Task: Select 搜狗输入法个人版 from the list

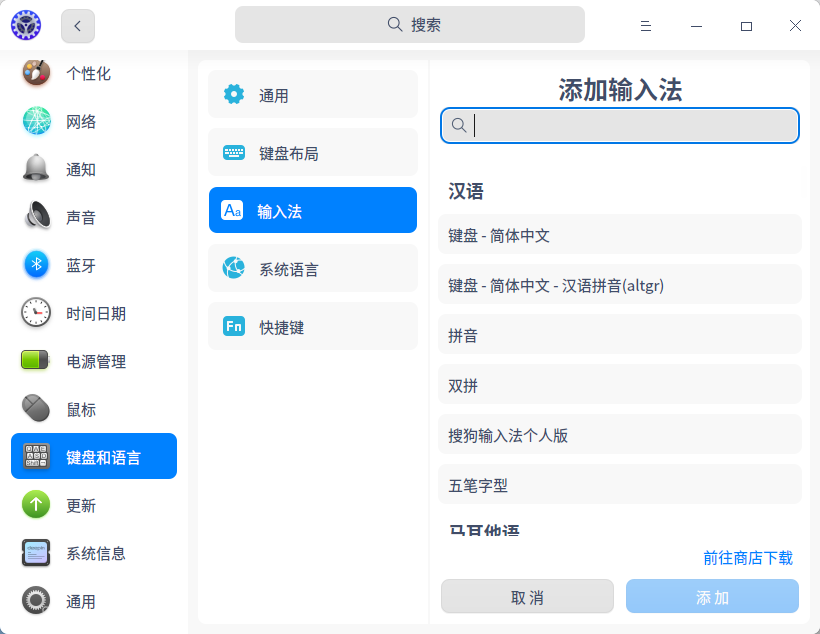Action: [618, 435]
